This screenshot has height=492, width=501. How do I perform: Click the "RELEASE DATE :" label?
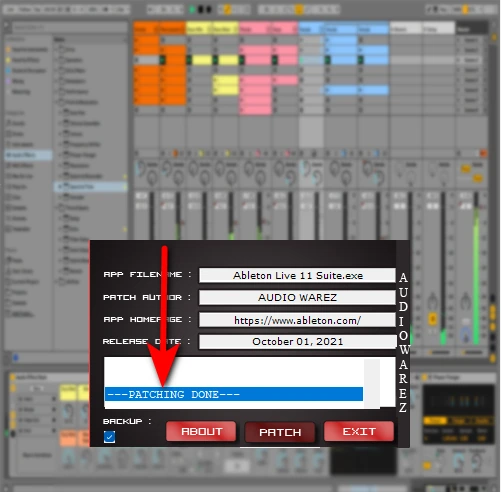[x=147, y=341]
